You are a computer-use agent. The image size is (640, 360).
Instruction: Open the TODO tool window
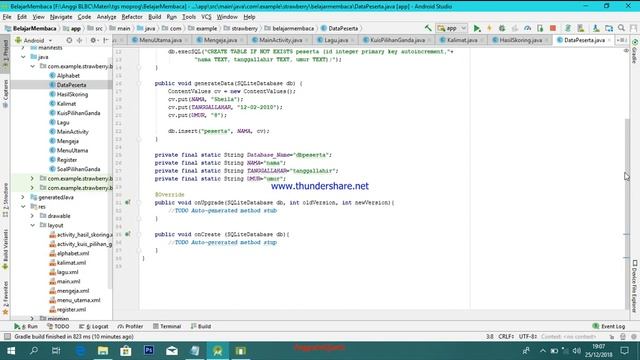click(58, 326)
